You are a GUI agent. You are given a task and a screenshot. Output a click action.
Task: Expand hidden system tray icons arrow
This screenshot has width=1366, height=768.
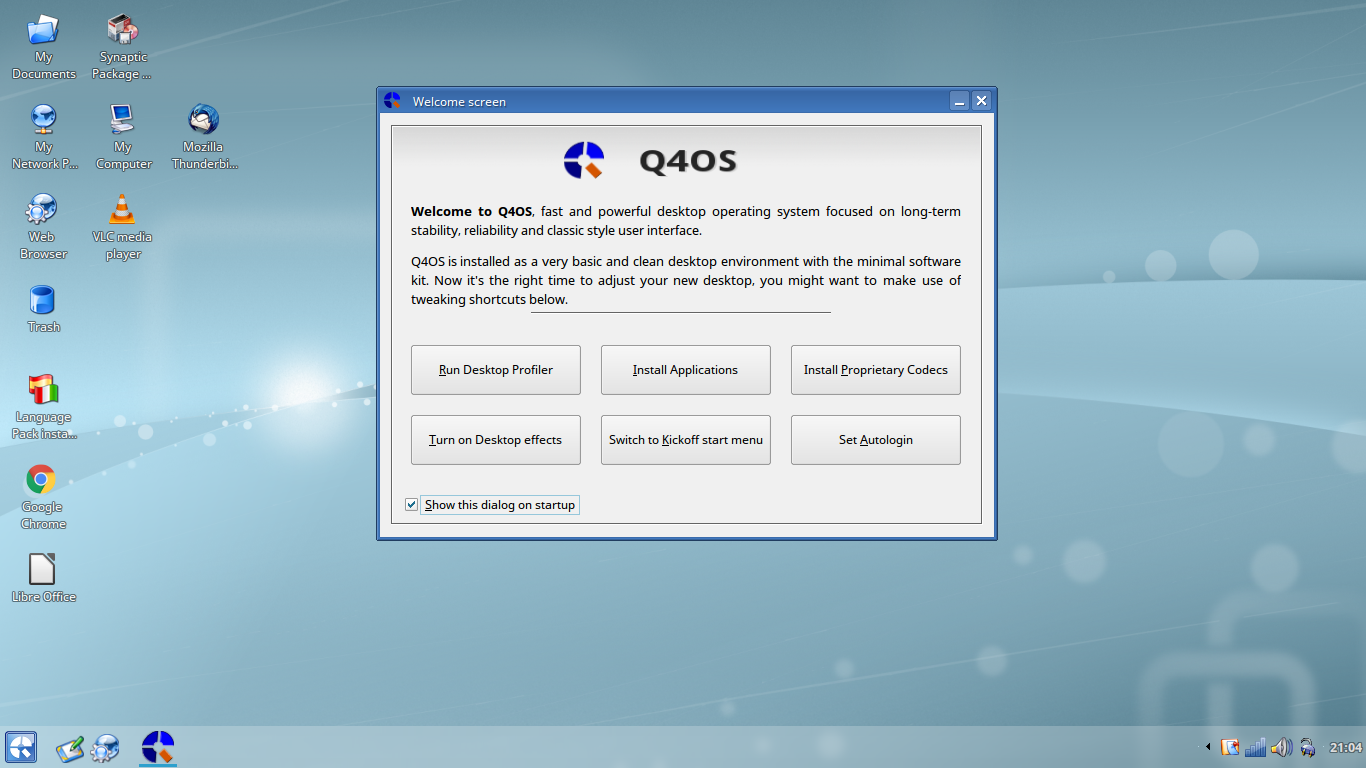(x=1208, y=747)
